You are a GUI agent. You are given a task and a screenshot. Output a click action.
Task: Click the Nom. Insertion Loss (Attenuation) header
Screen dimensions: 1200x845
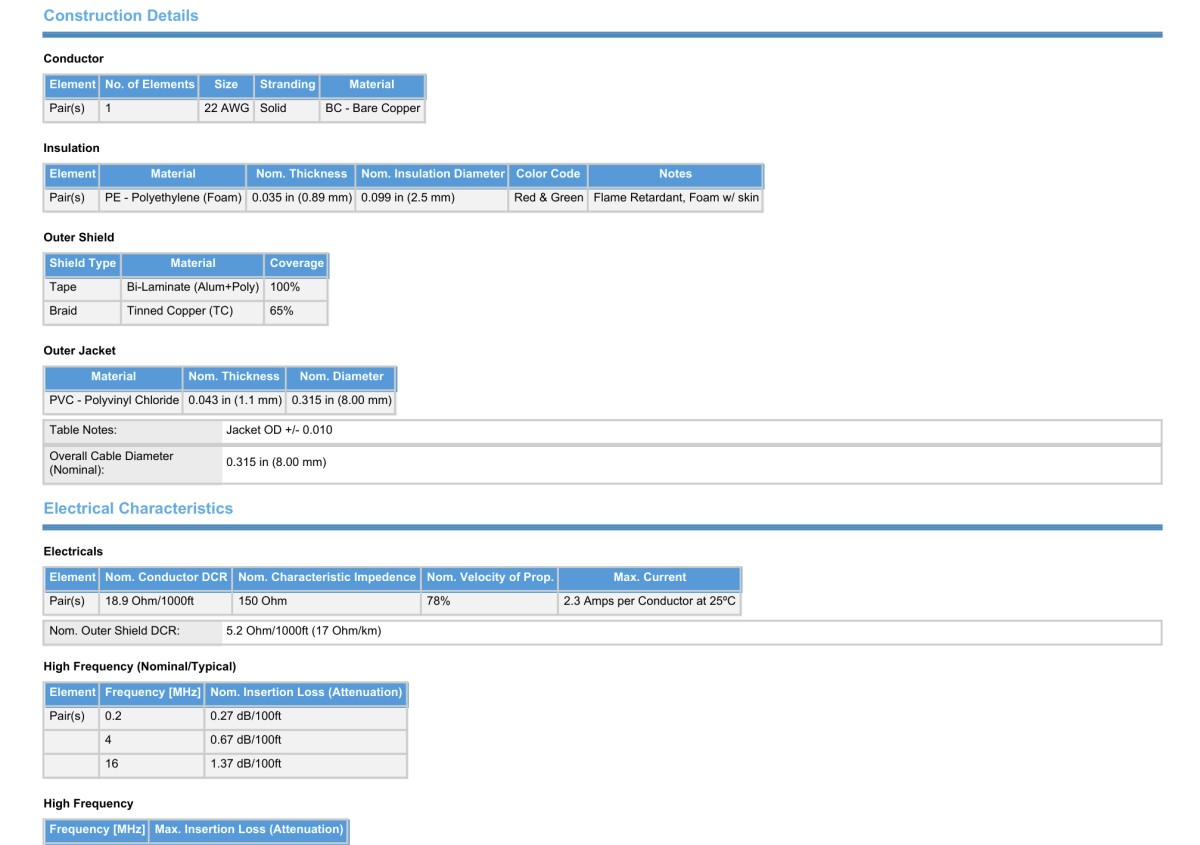[306, 692]
